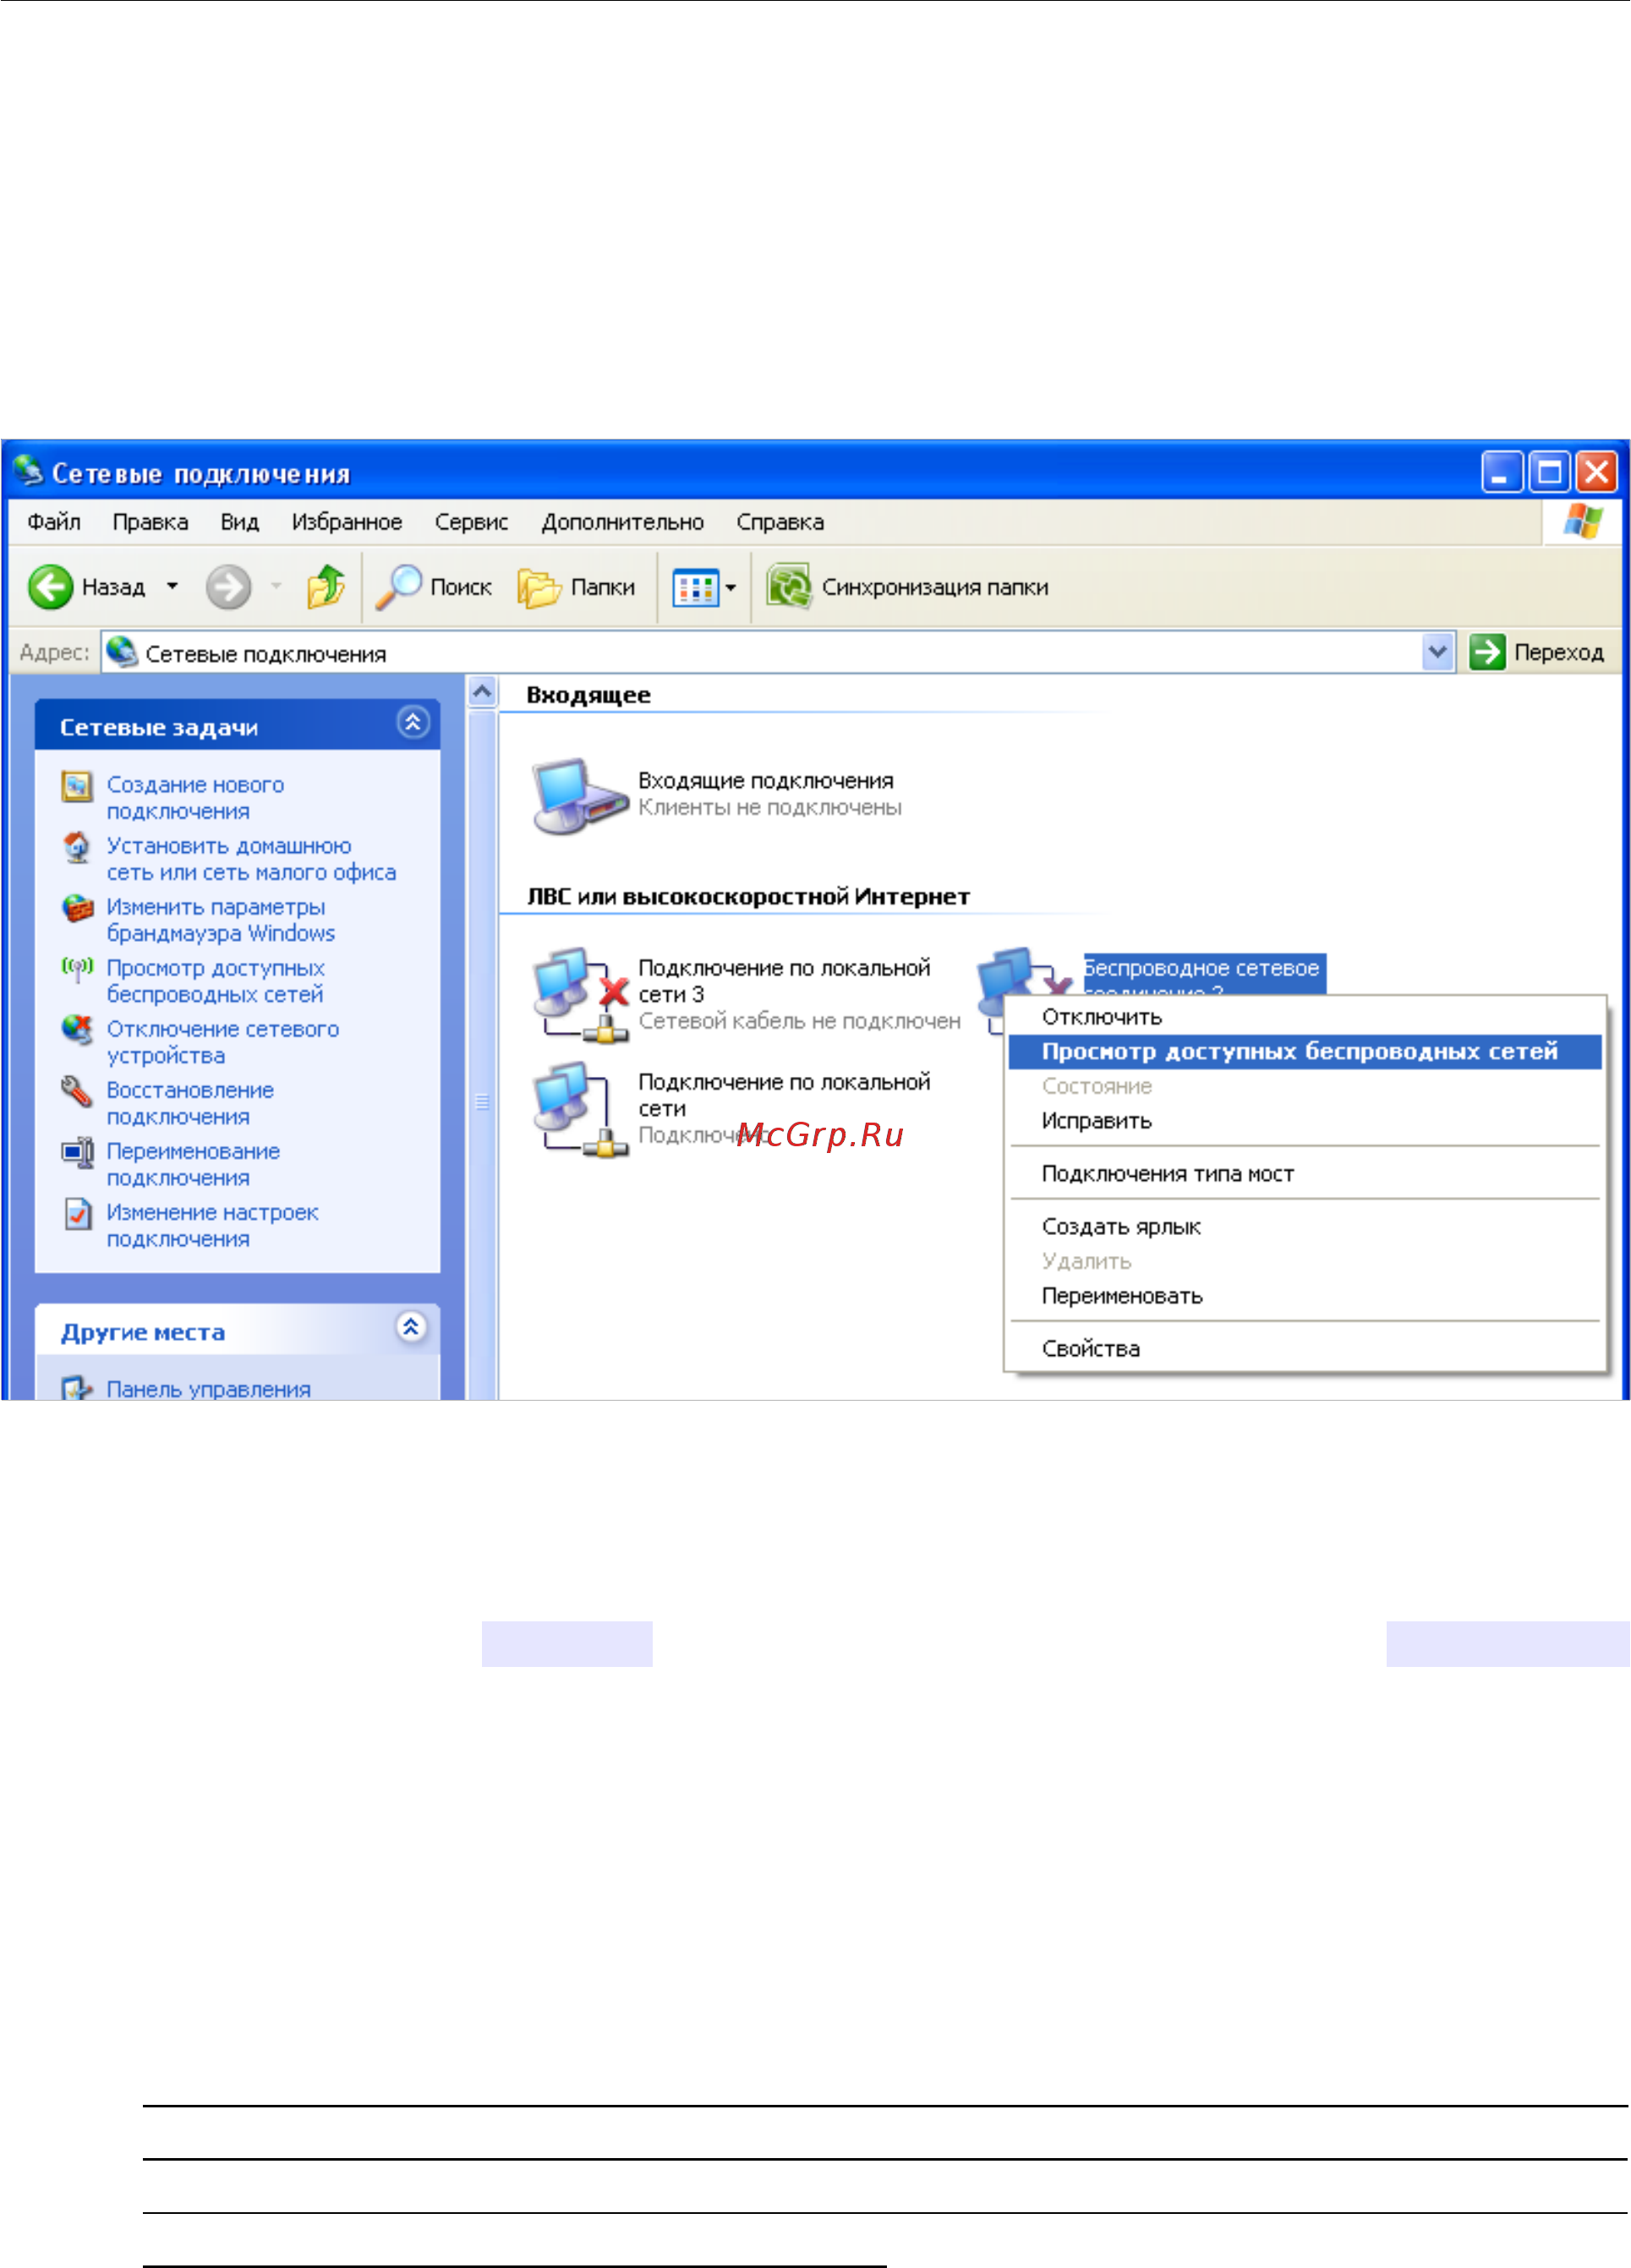Image resolution: width=1631 pixels, height=2268 pixels.
Task: Click Беспроводное сетевое соединение label
Action: pyautogui.click(x=1204, y=975)
